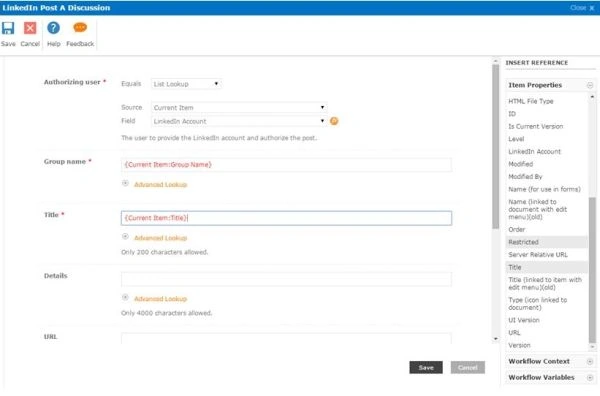Expand Advanced Lookup under Group name
This screenshot has width=600, height=396.
point(125,183)
